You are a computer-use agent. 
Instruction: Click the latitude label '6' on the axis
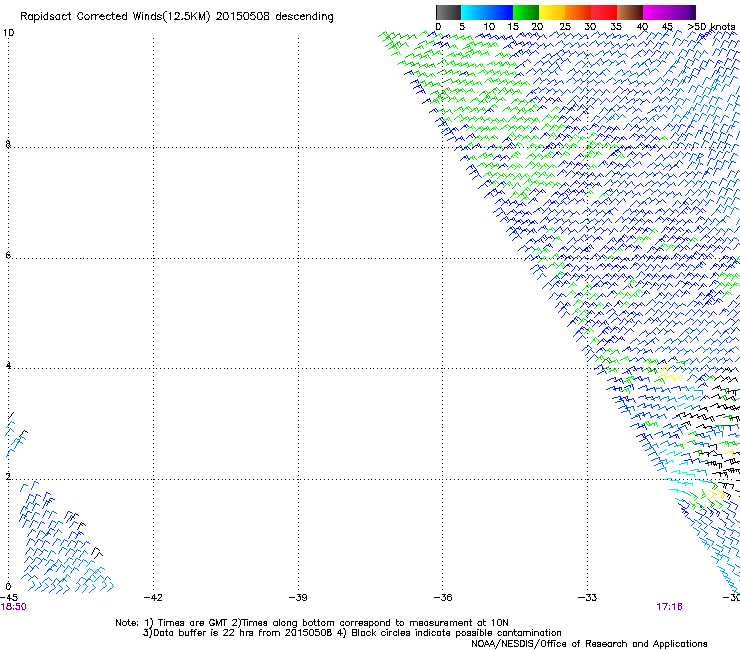[8, 255]
